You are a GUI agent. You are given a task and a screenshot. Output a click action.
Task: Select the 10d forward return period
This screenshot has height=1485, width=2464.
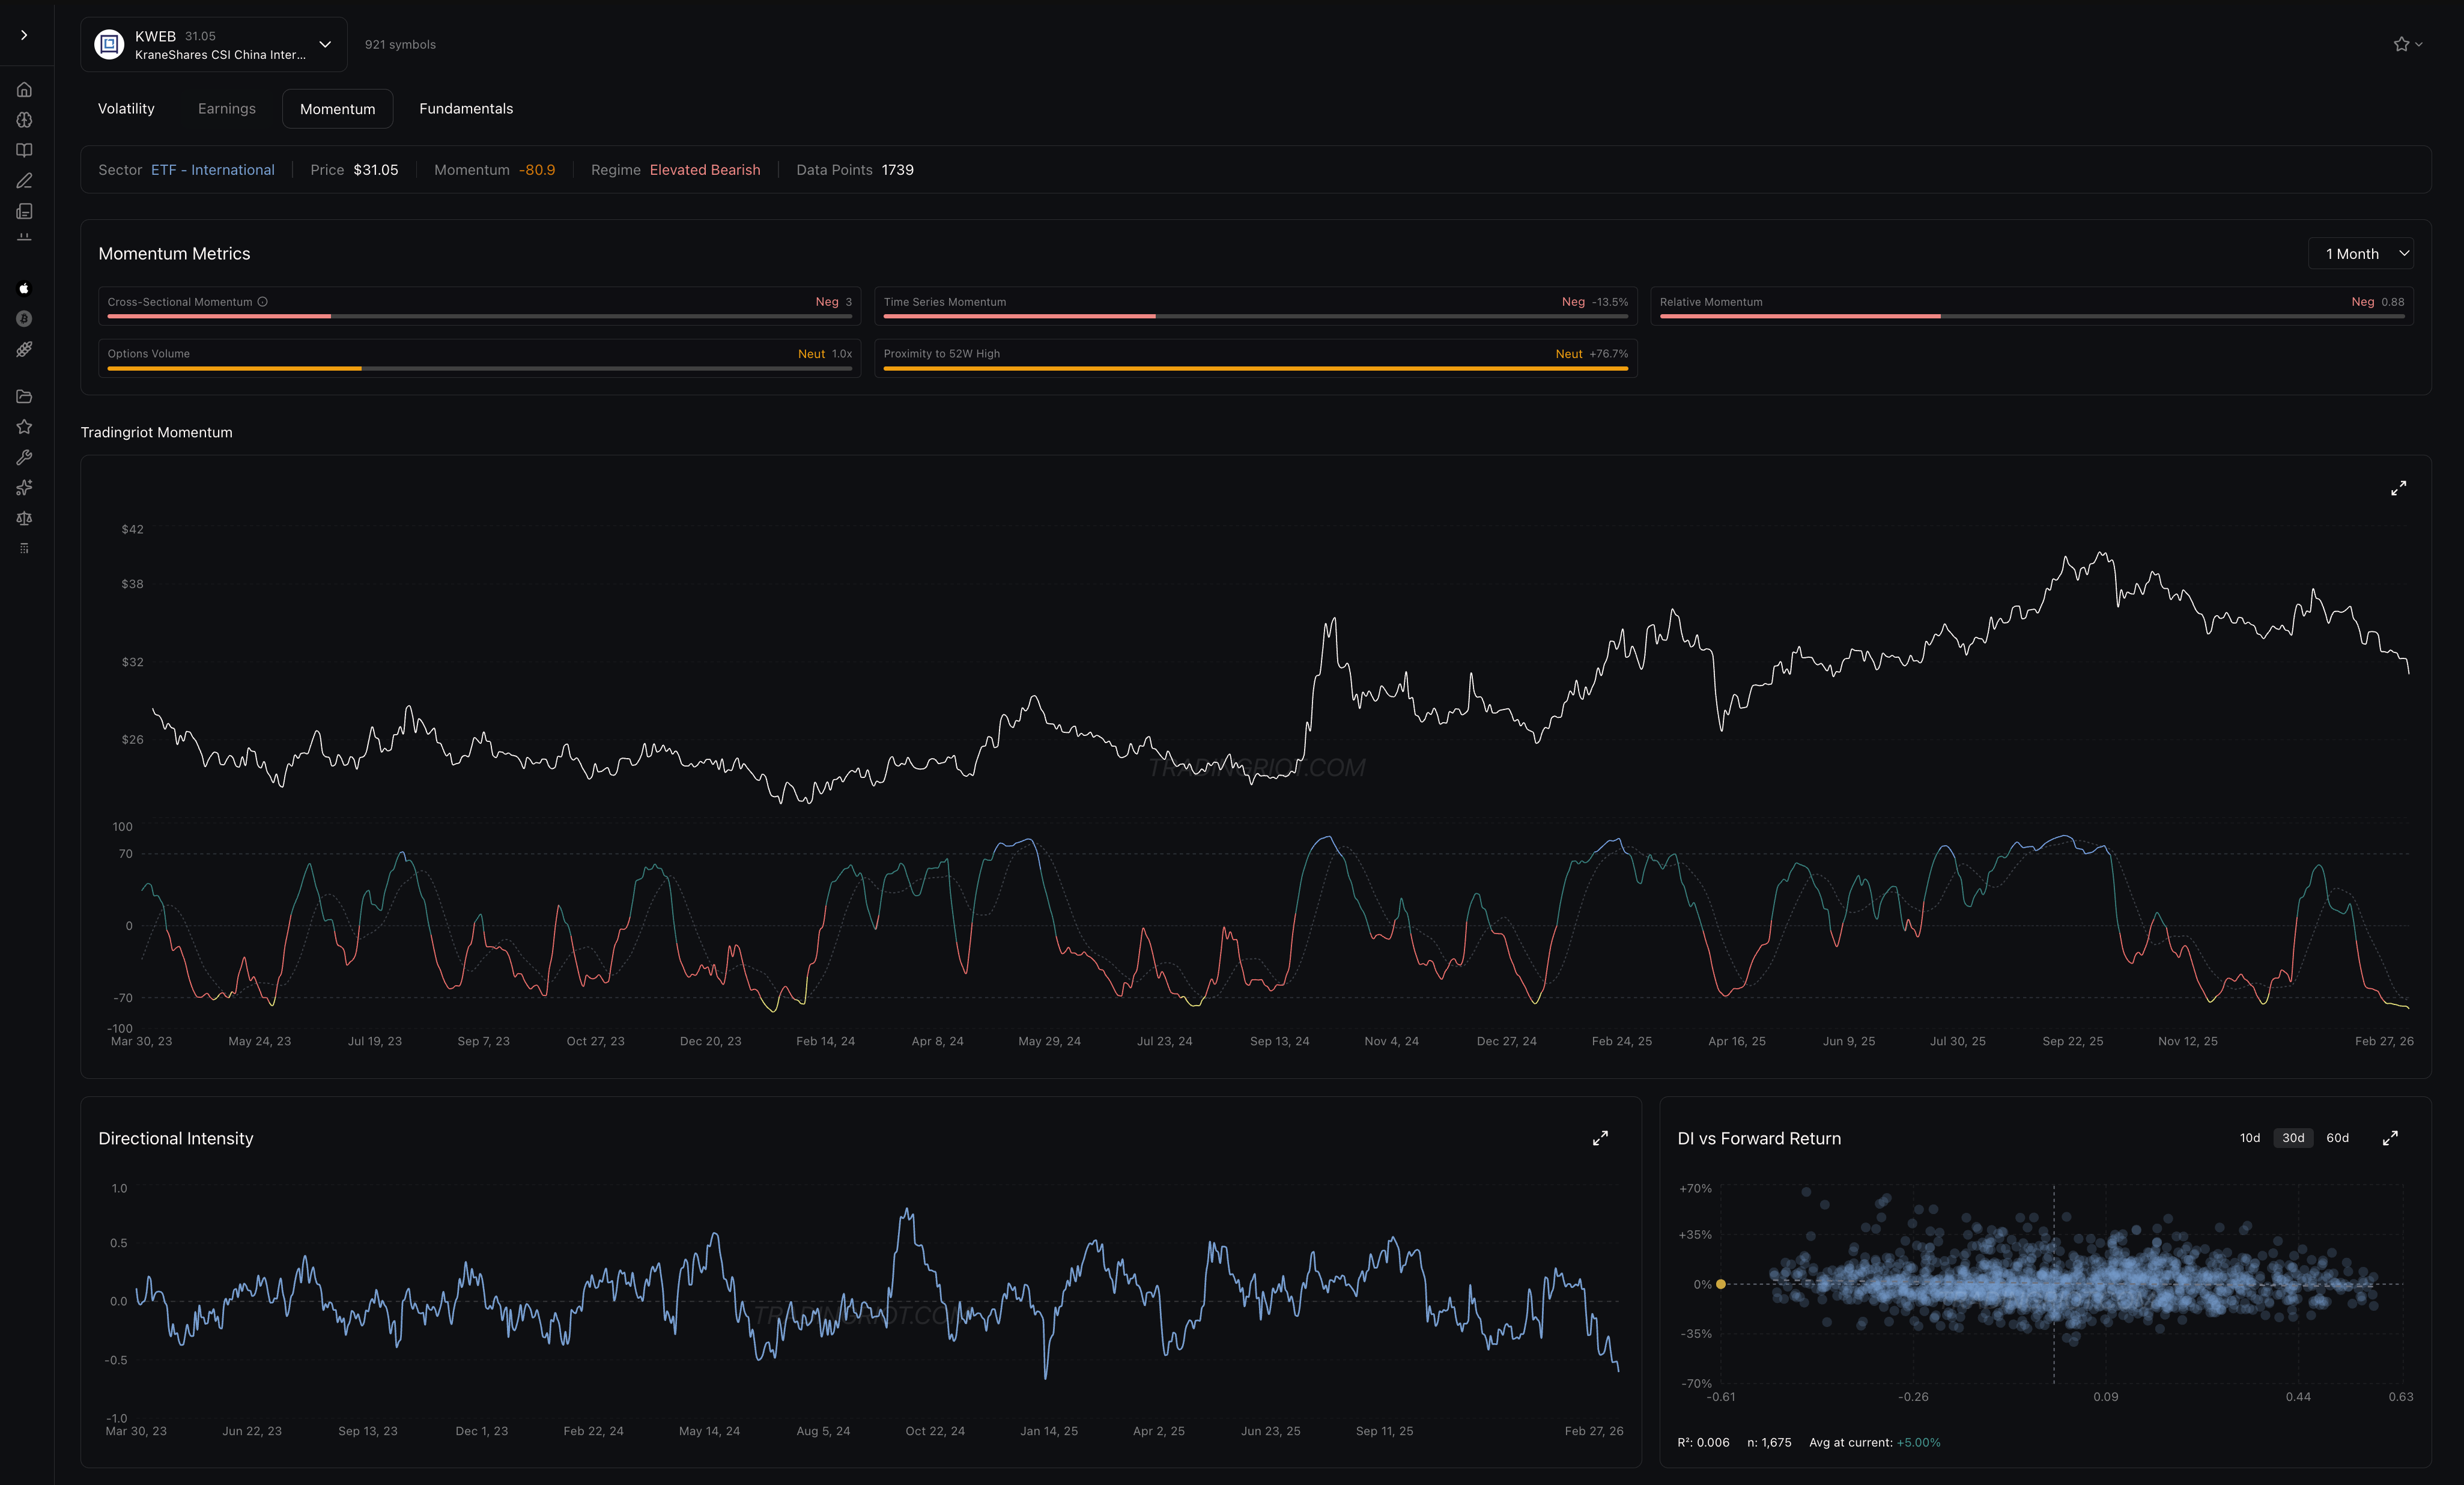point(2249,1138)
